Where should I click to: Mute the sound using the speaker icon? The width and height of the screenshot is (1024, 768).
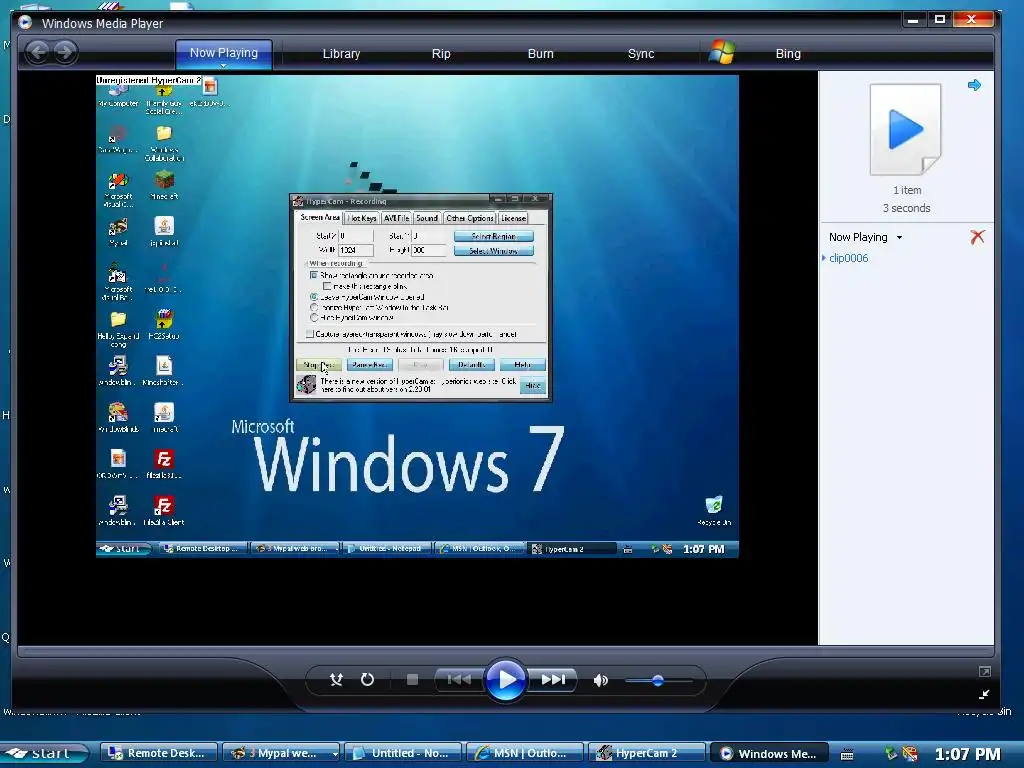tap(600, 680)
